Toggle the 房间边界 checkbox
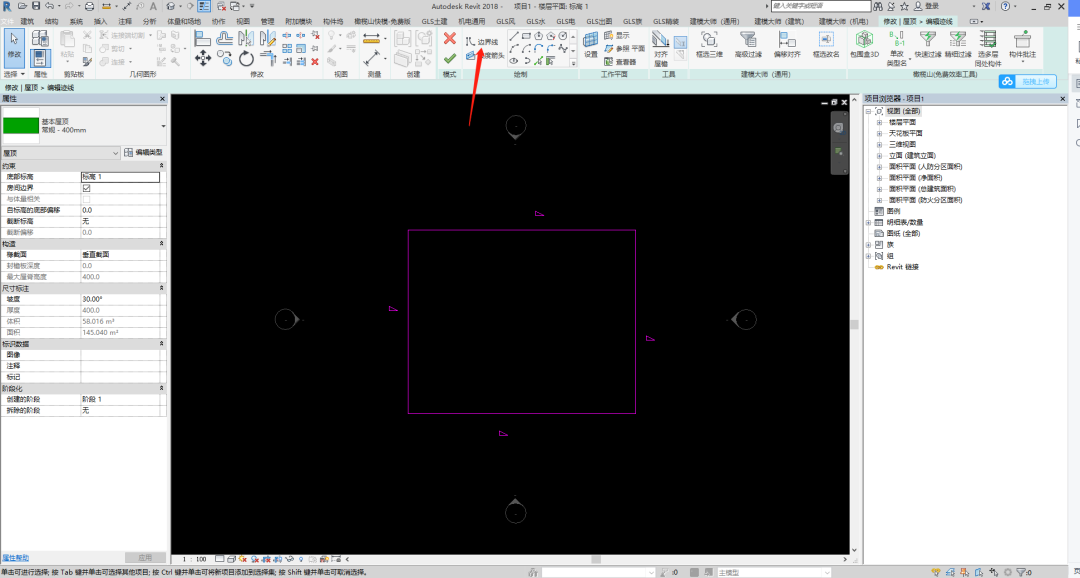The image size is (1080, 578). point(86,188)
